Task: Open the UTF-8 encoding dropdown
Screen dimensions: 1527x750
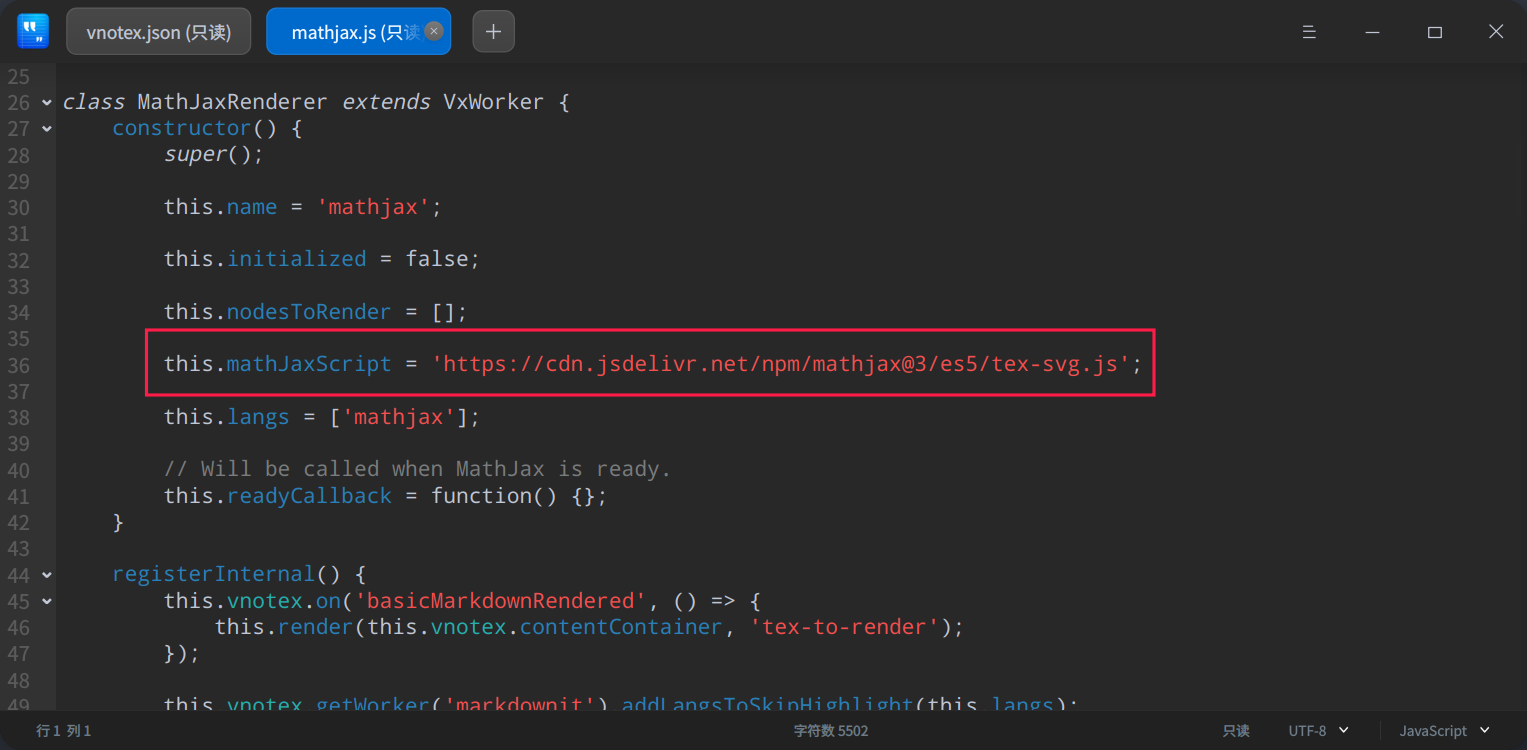Action: click(1316, 730)
